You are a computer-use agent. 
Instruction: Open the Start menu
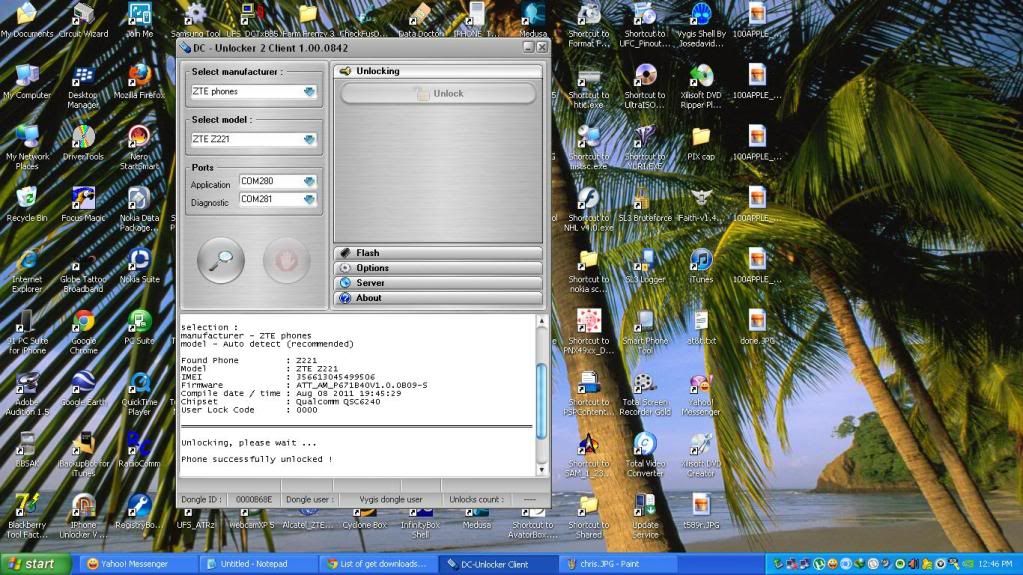tap(35, 564)
